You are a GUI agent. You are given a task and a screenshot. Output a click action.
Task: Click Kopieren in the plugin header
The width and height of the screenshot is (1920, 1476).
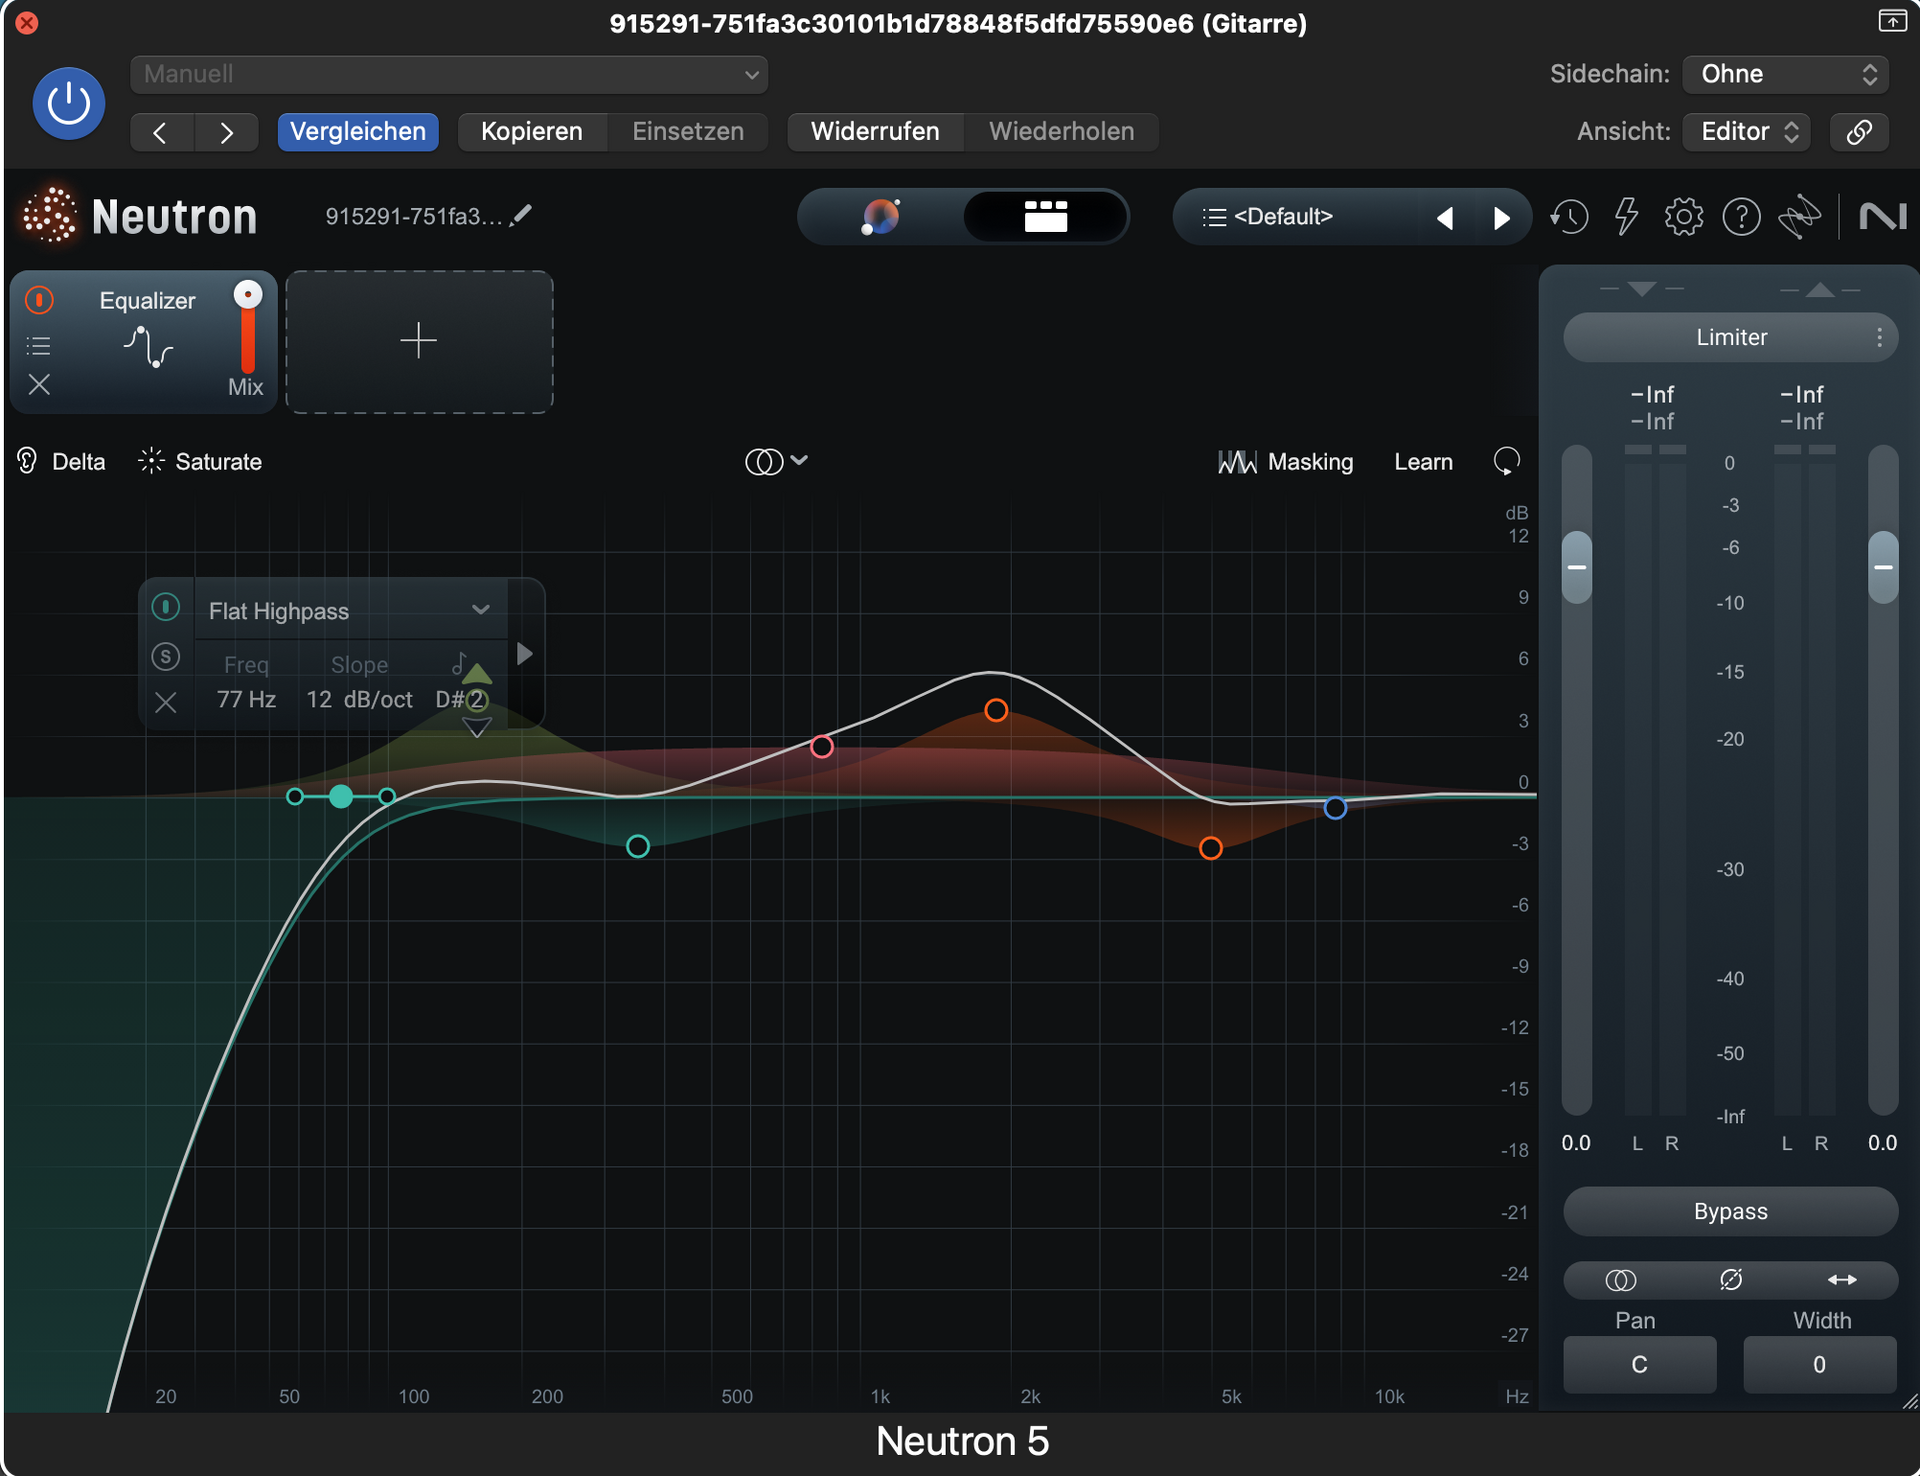(x=531, y=131)
